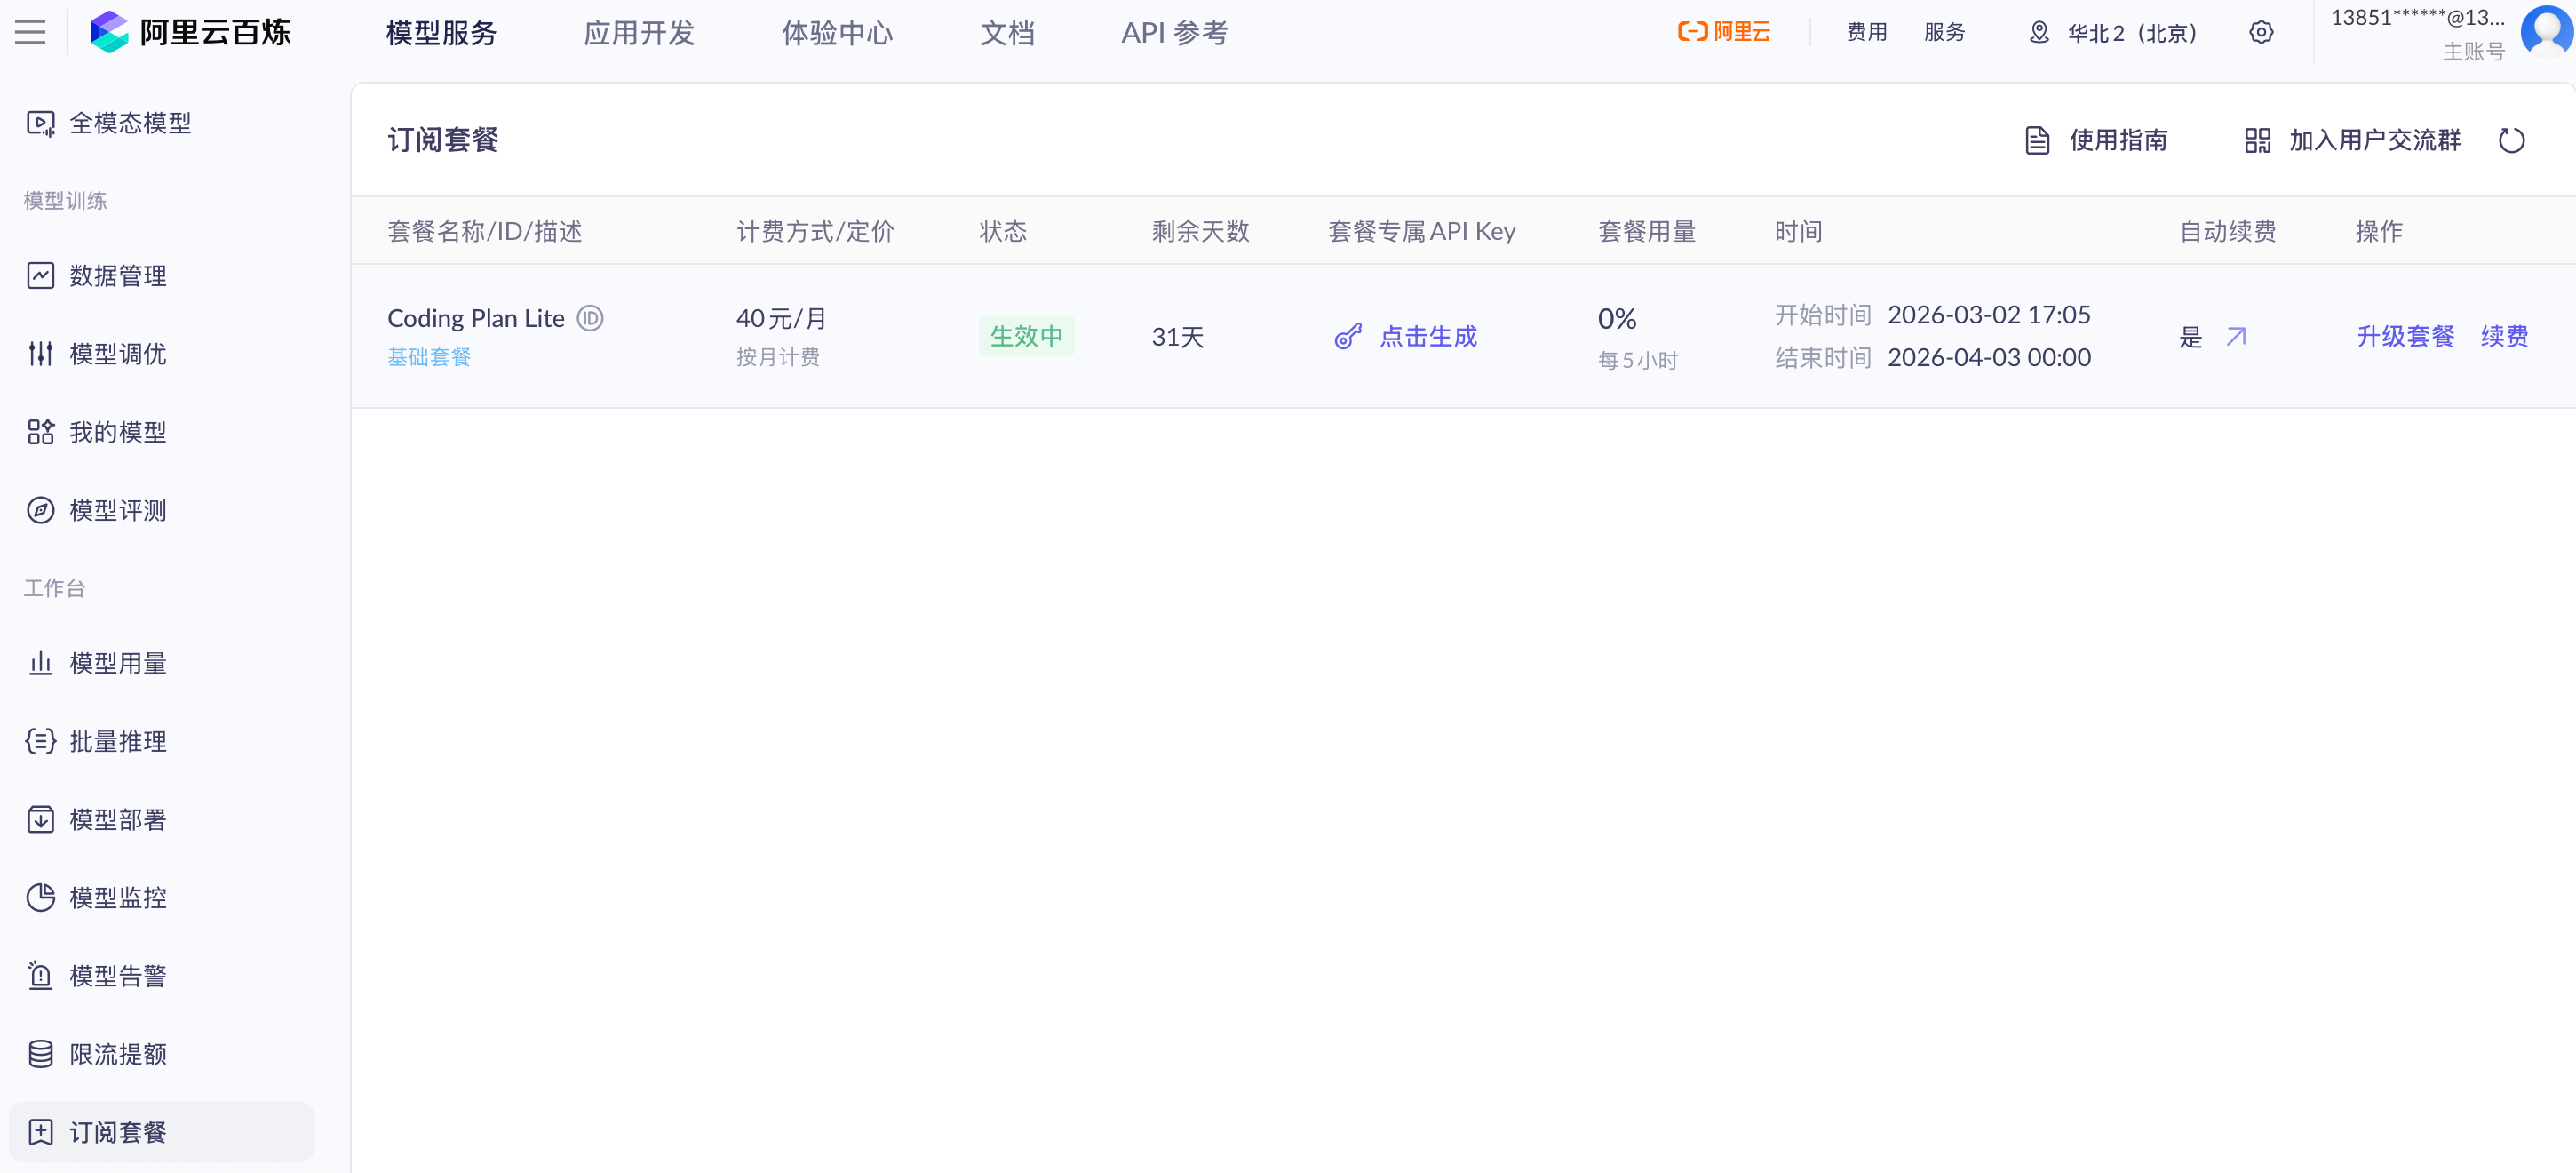Copy the Coding Plan Lite plan ID
Image resolution: width=2576 pixels, height=1173 pixels.
590,317
